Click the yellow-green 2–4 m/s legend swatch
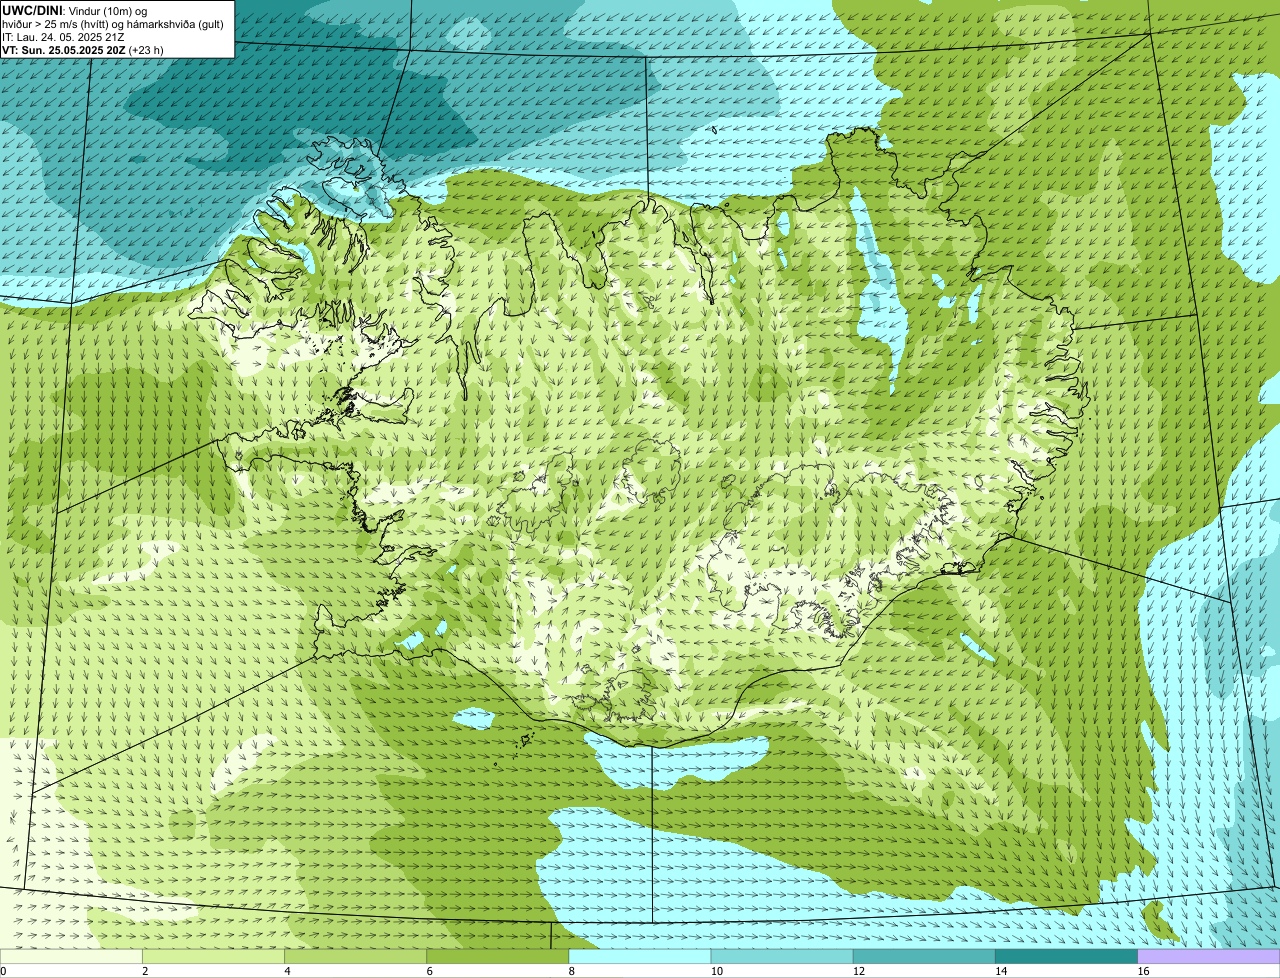 [213, 956]
